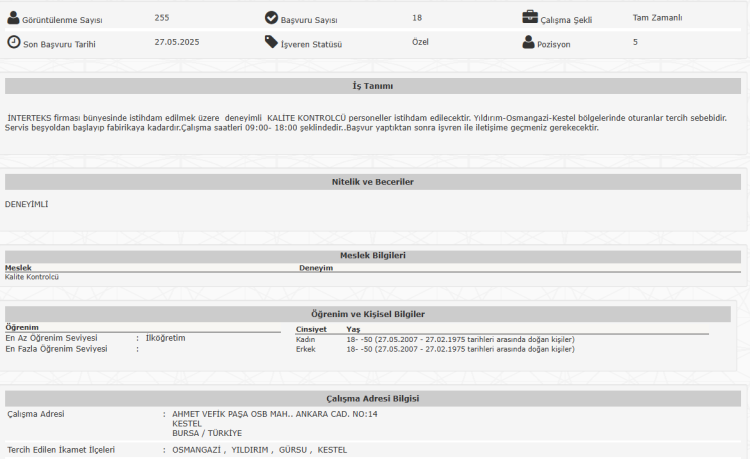The height and width of the screenshot is (459, 750).
Task: Click the person icon beside Görüntülenme Sayısı
Action: click(13, 17)
